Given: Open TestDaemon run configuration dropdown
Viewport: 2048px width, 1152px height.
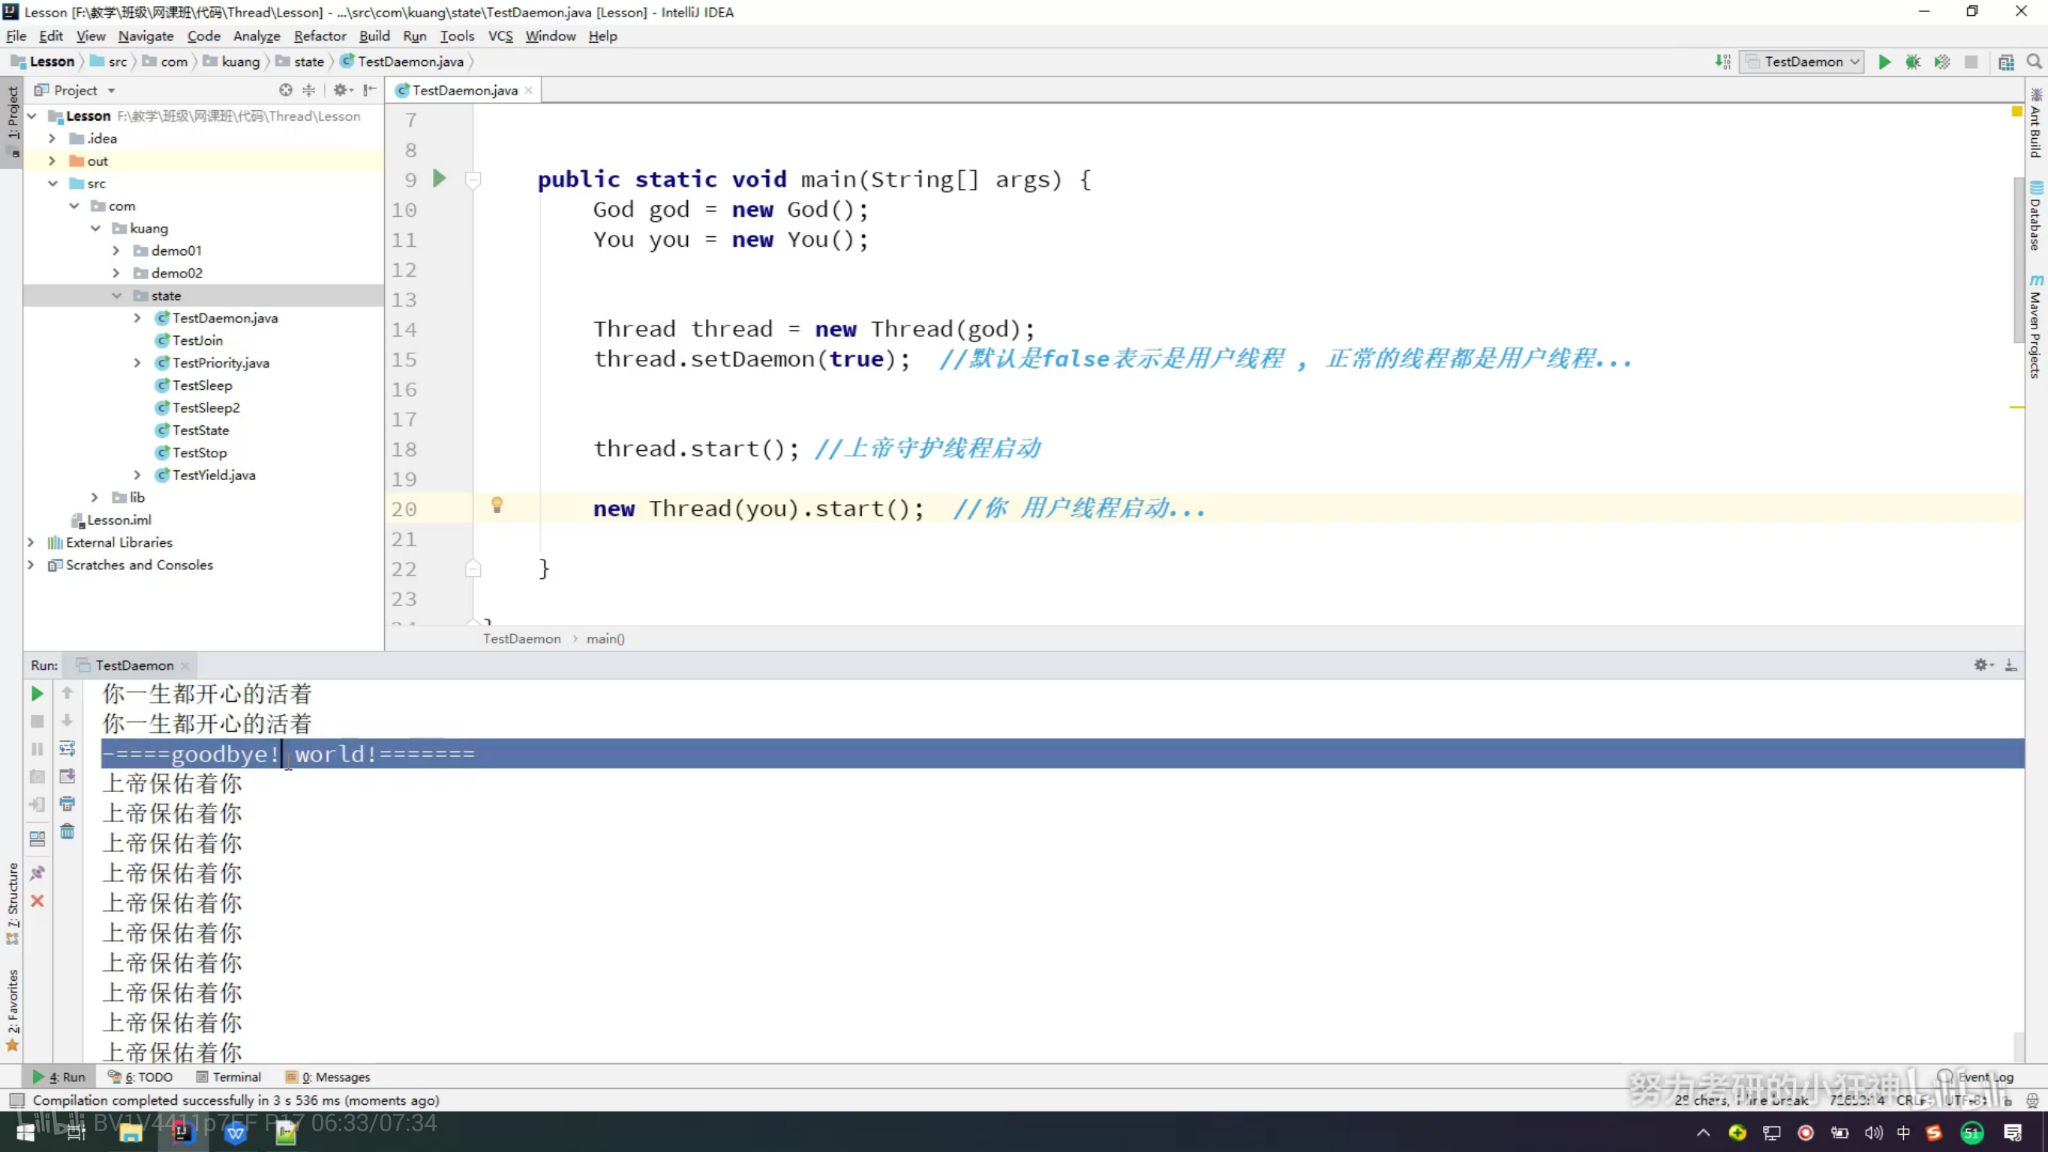Looking at the screenshot, I should [x=1803, y=62].
